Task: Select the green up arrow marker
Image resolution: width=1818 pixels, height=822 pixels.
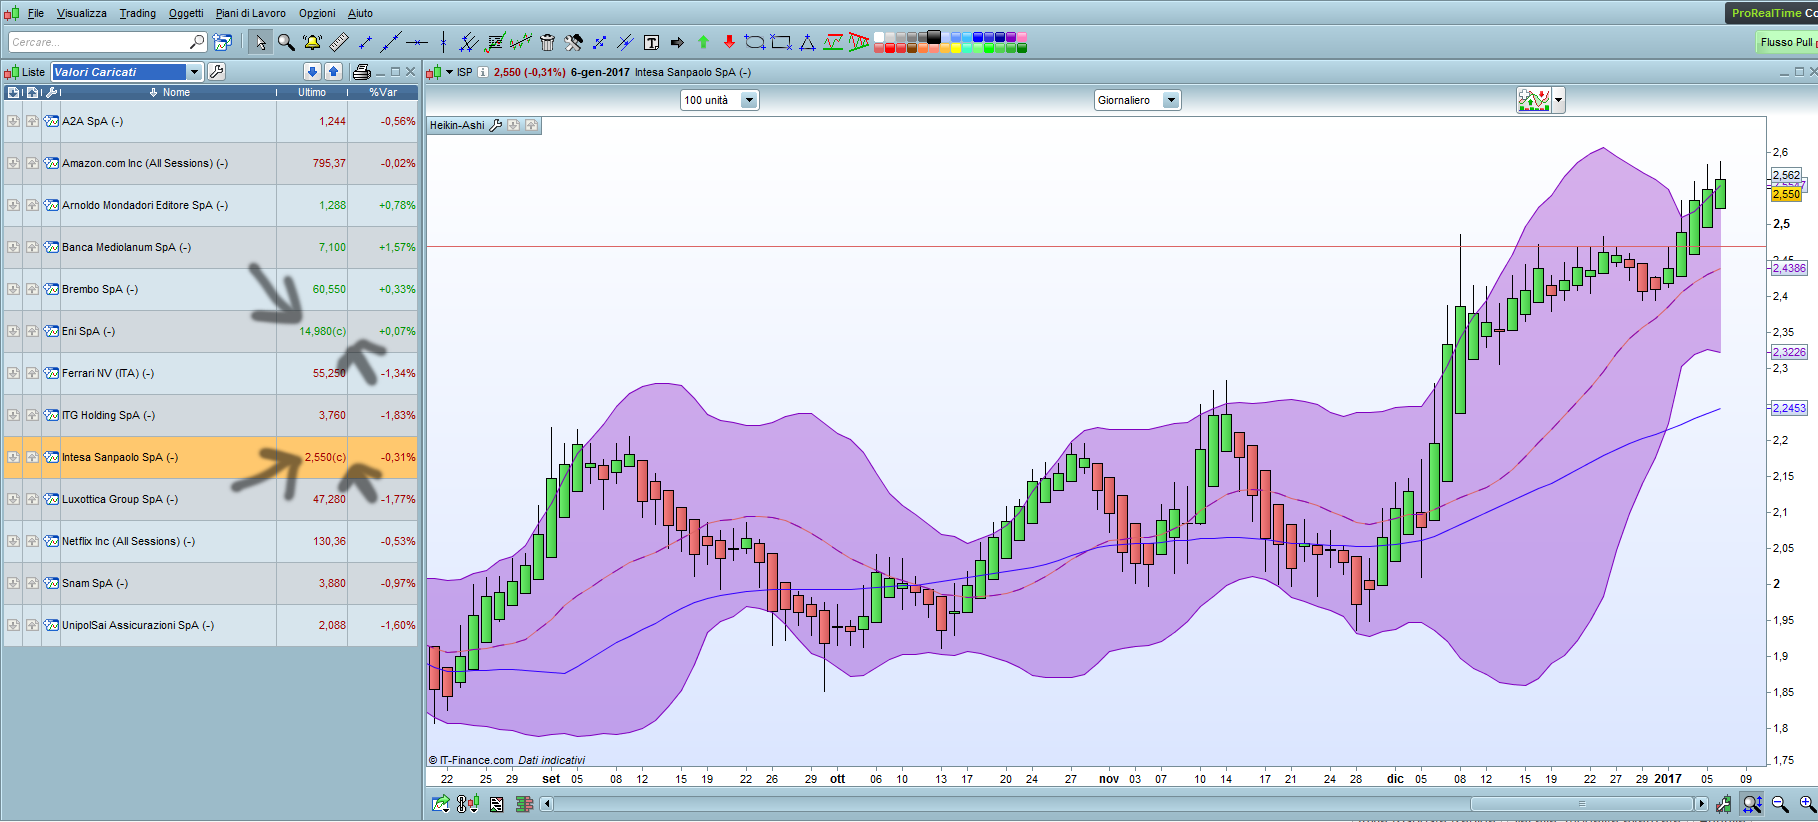Action: [703, 42]
